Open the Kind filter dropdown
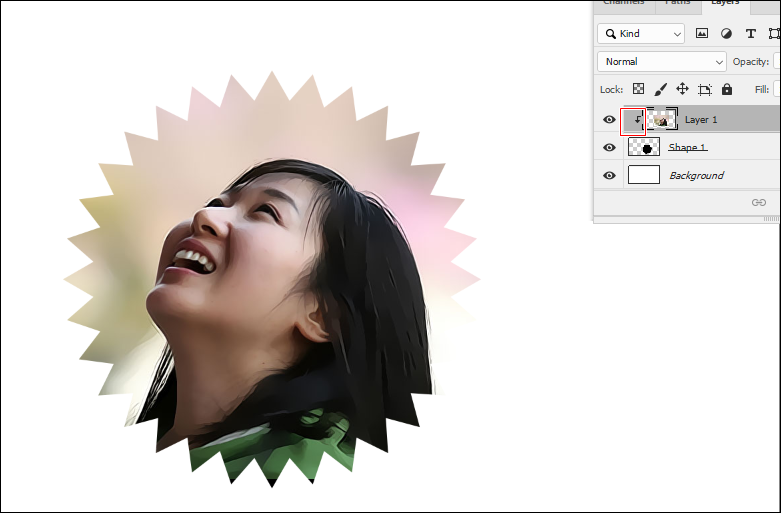 [x=641, y=33]
